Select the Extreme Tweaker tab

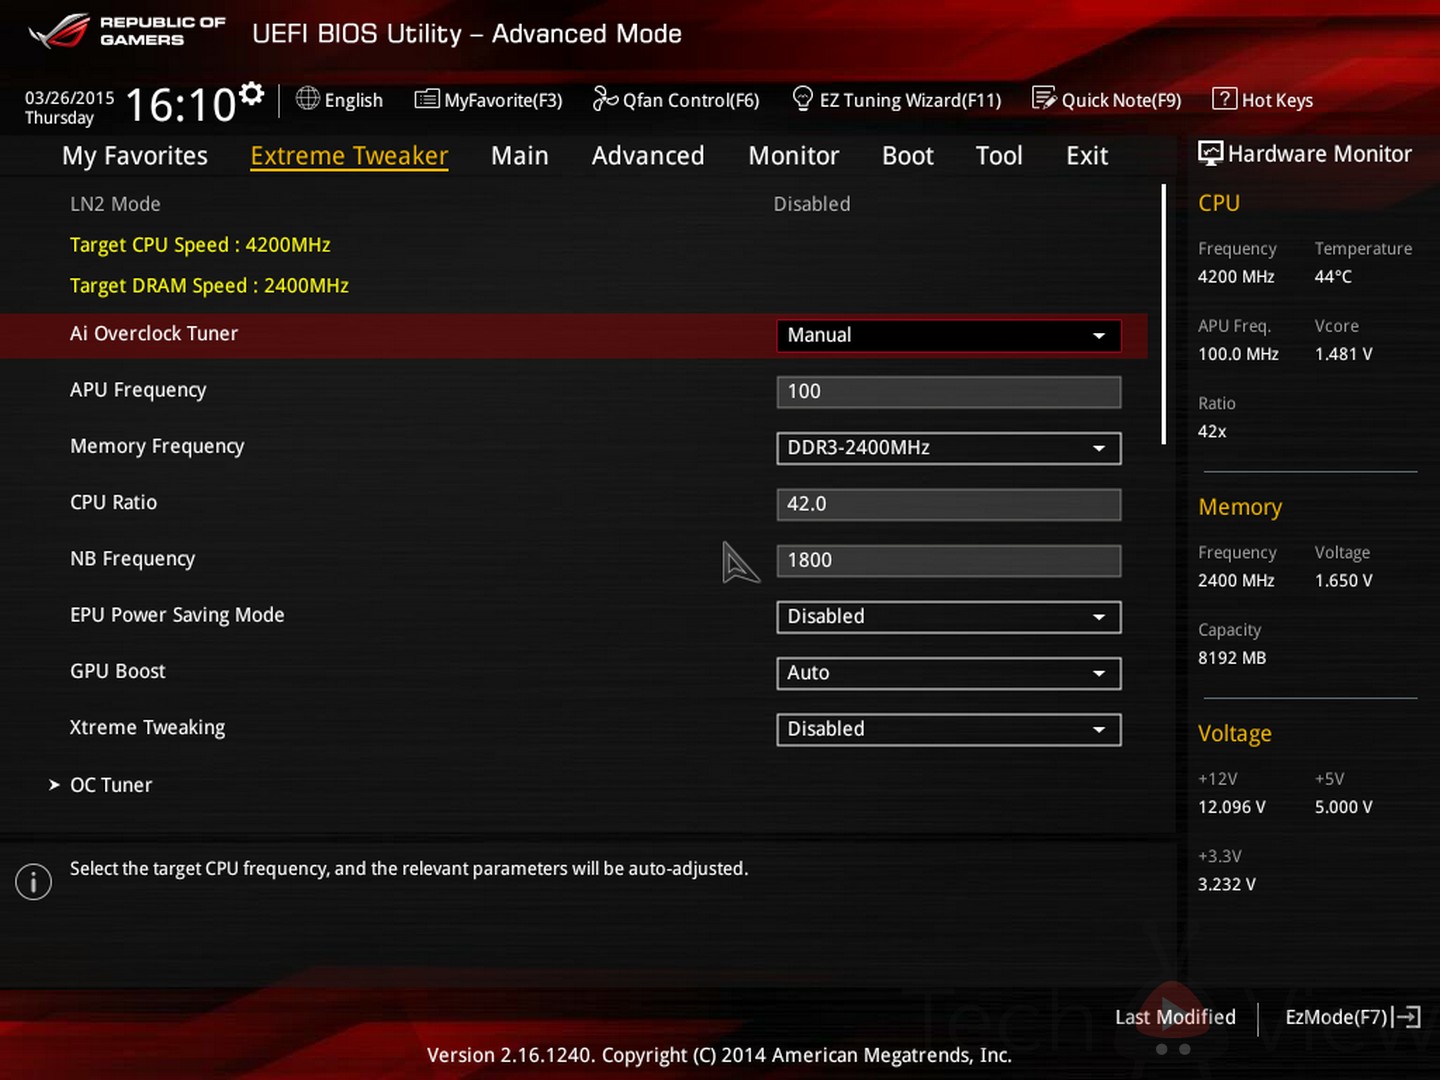pos(349,156)
